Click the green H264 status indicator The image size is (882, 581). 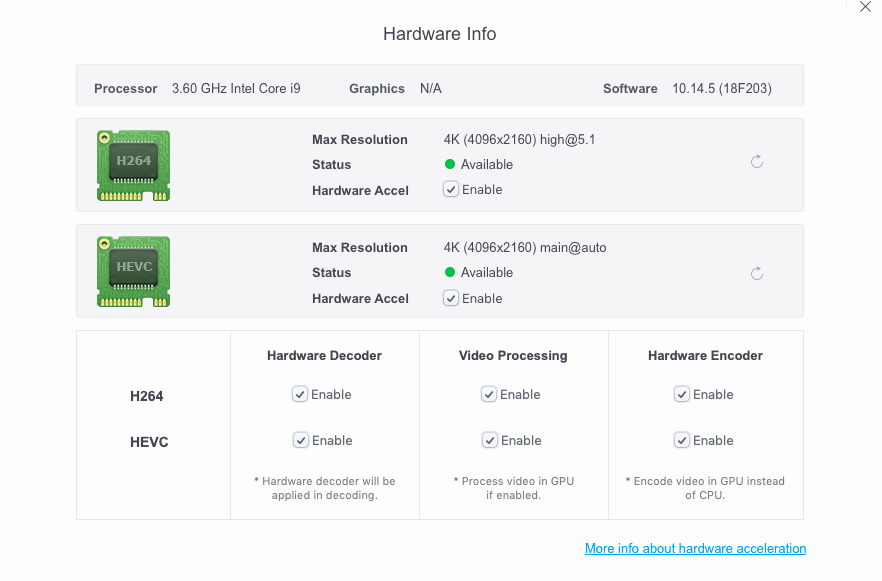click(x=450, y=164)
